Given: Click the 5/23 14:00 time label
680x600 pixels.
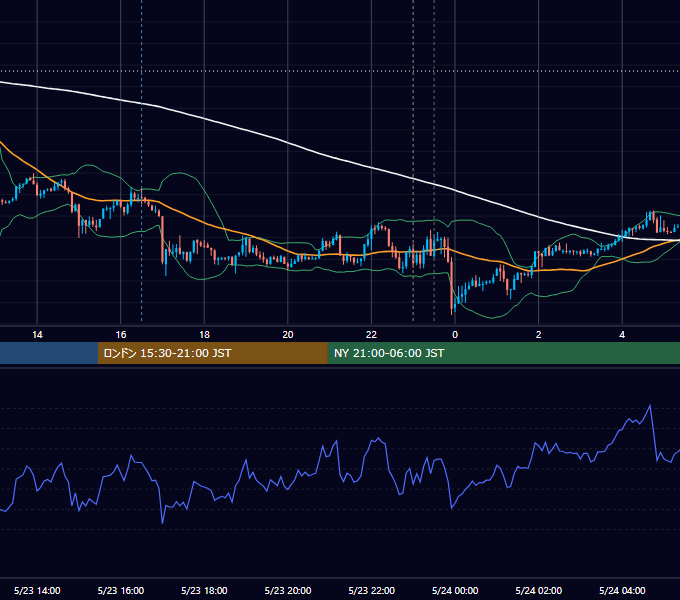Looking at the screenshot, I should tap(37, 590).
